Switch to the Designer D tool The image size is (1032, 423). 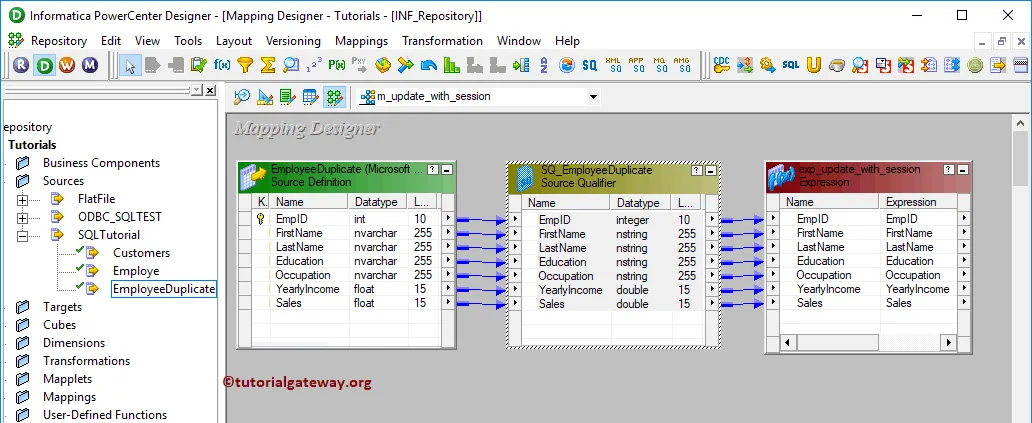coord(44,65)
